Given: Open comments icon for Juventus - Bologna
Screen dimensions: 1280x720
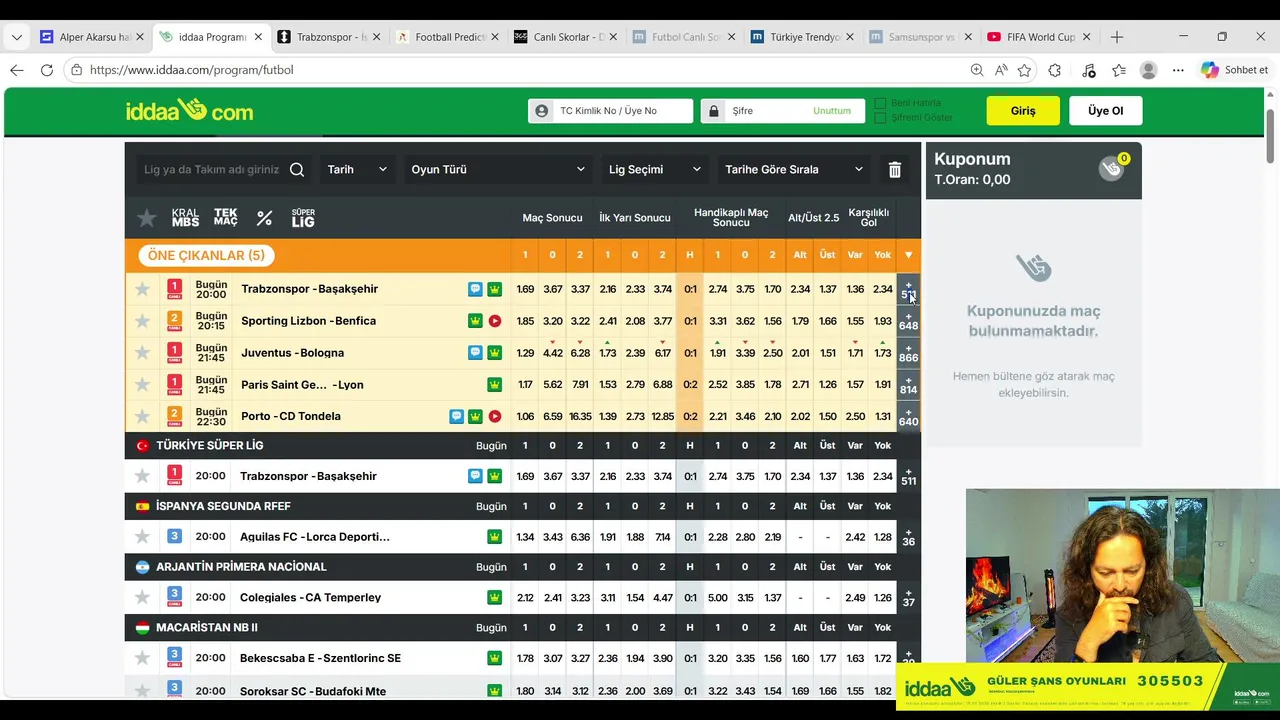Looking at the screenshot, I should (x=475, y=353).
